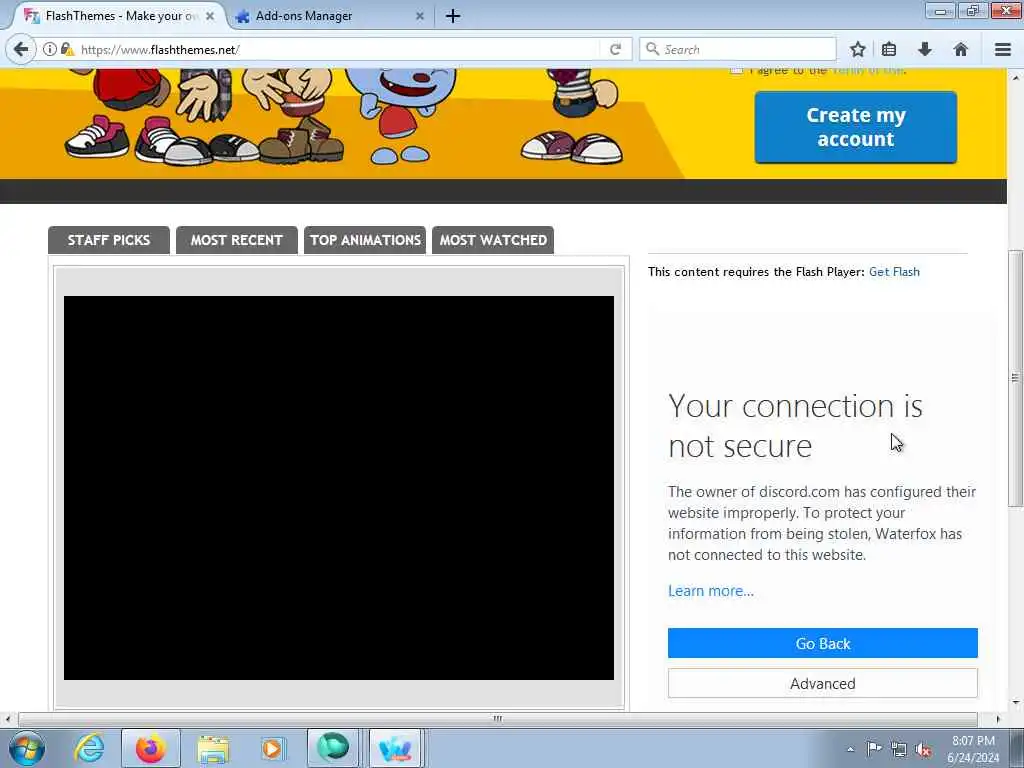Bookmark this page with the star icon
1024x768 pixels.
pos(857,49)
